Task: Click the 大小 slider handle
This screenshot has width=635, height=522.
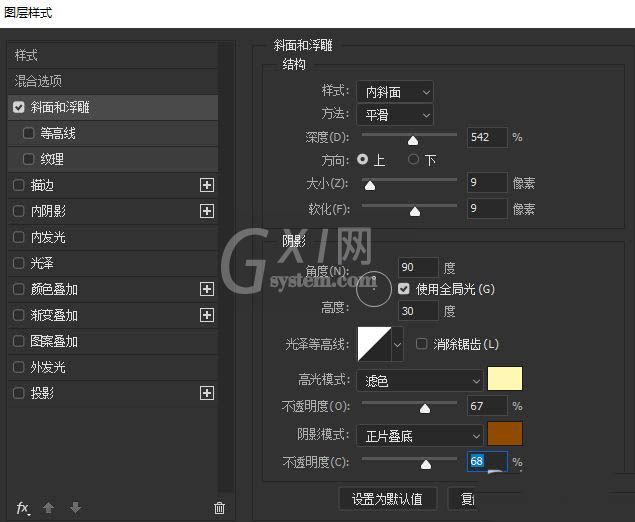Action: tap(370, 185)
